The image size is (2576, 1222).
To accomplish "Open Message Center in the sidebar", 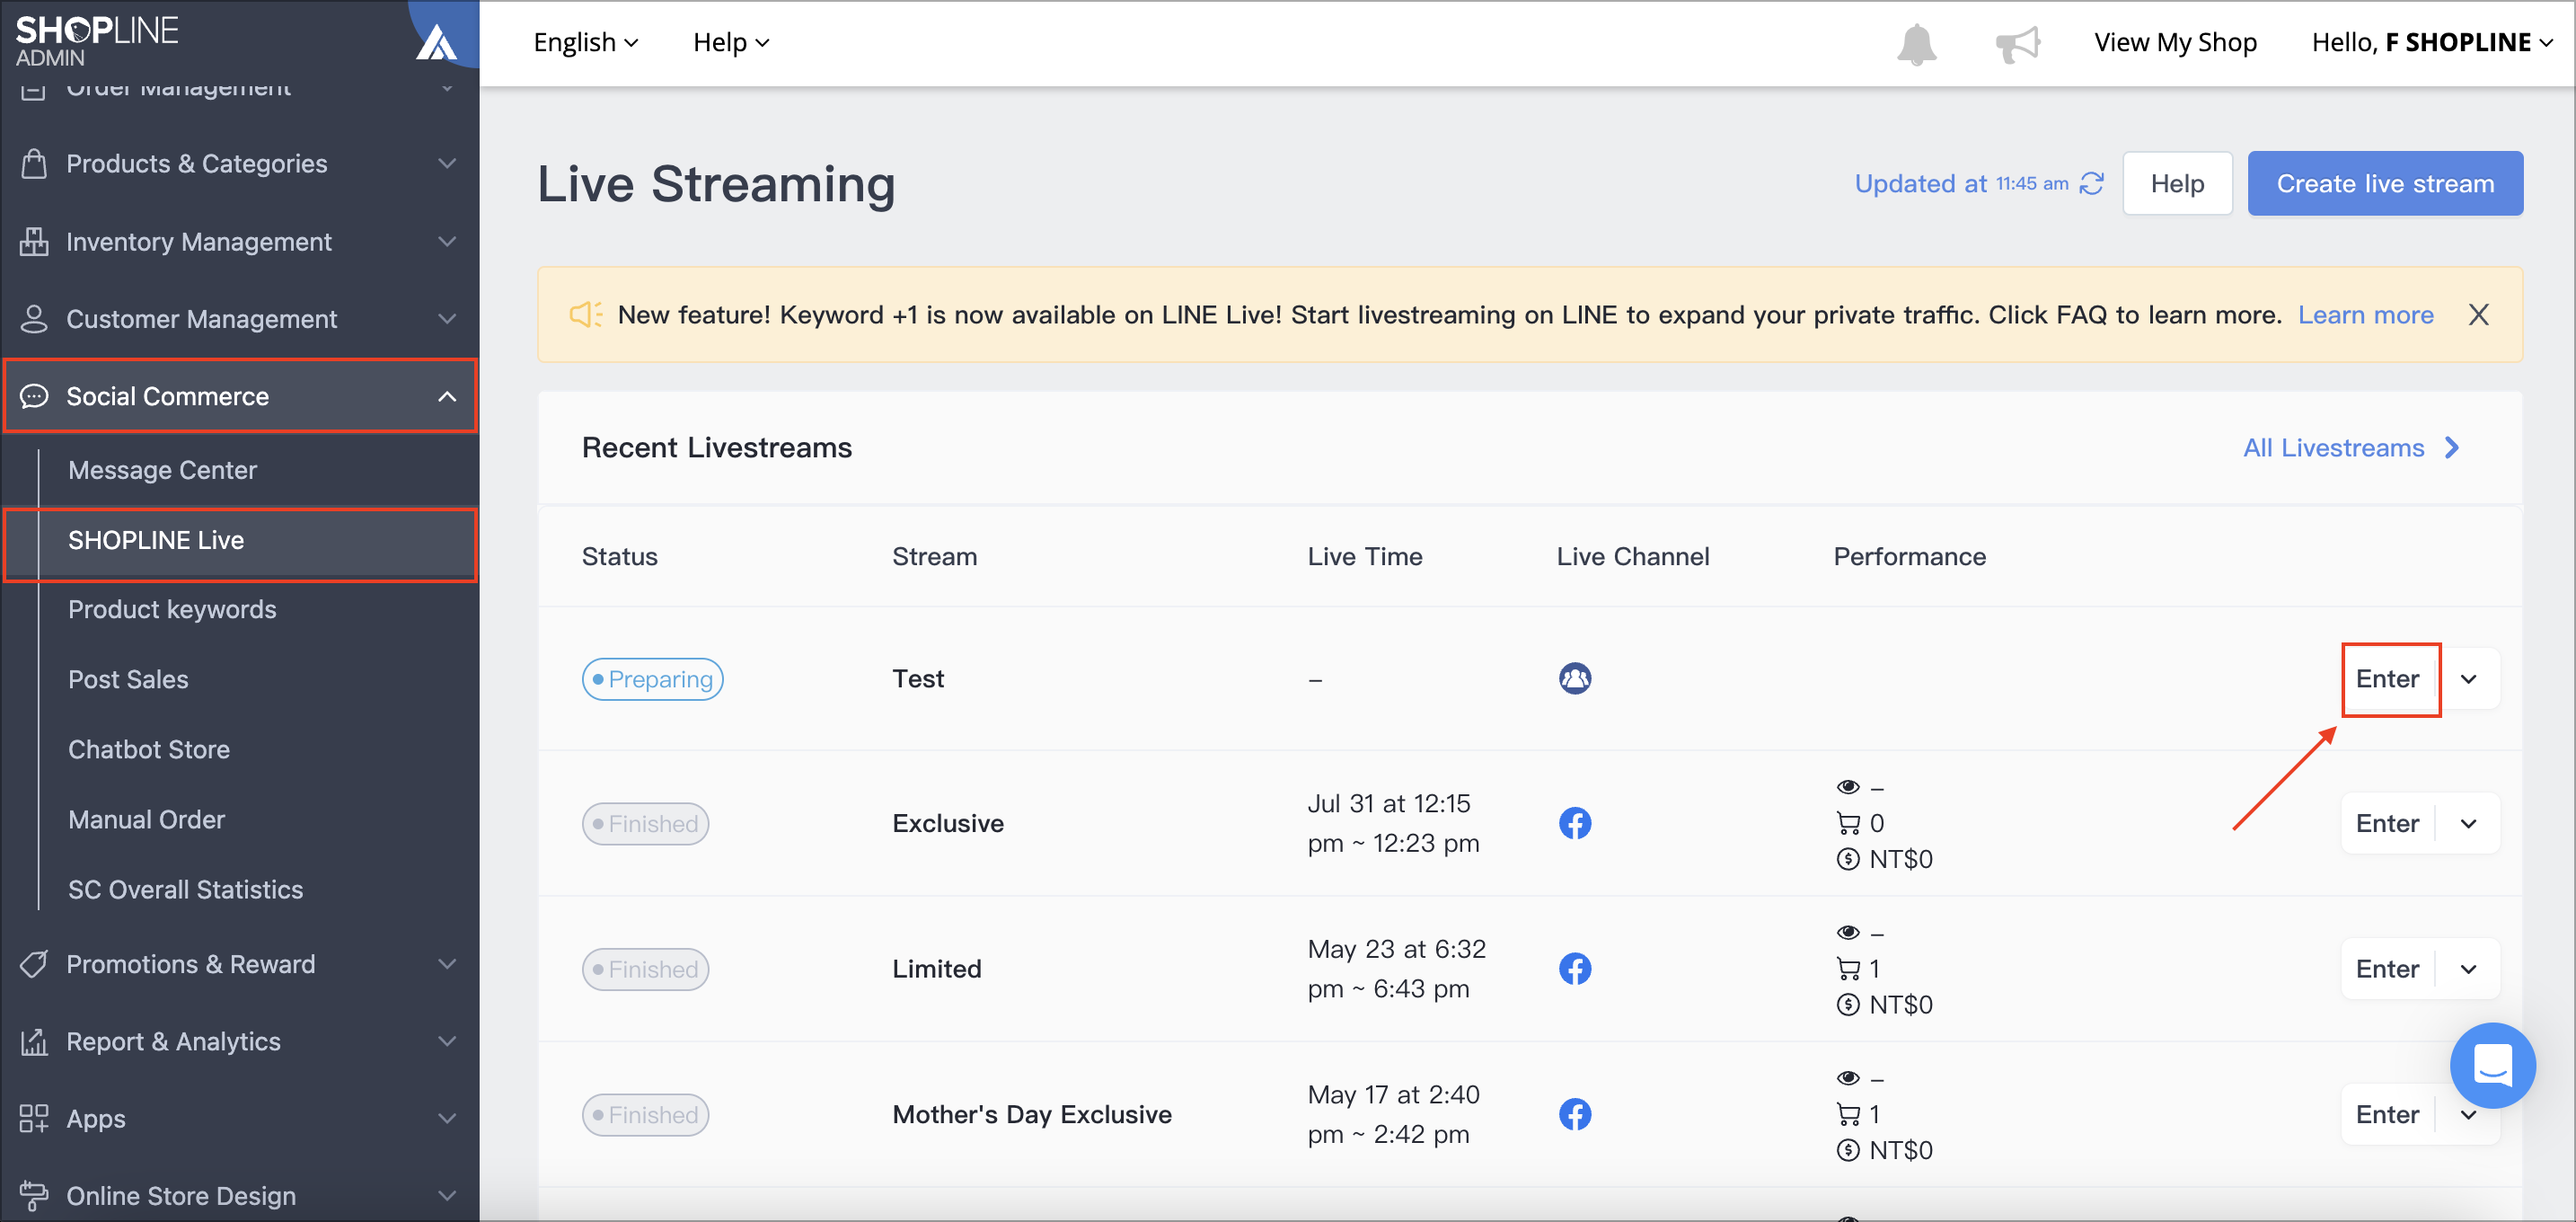I will (162, 470).
